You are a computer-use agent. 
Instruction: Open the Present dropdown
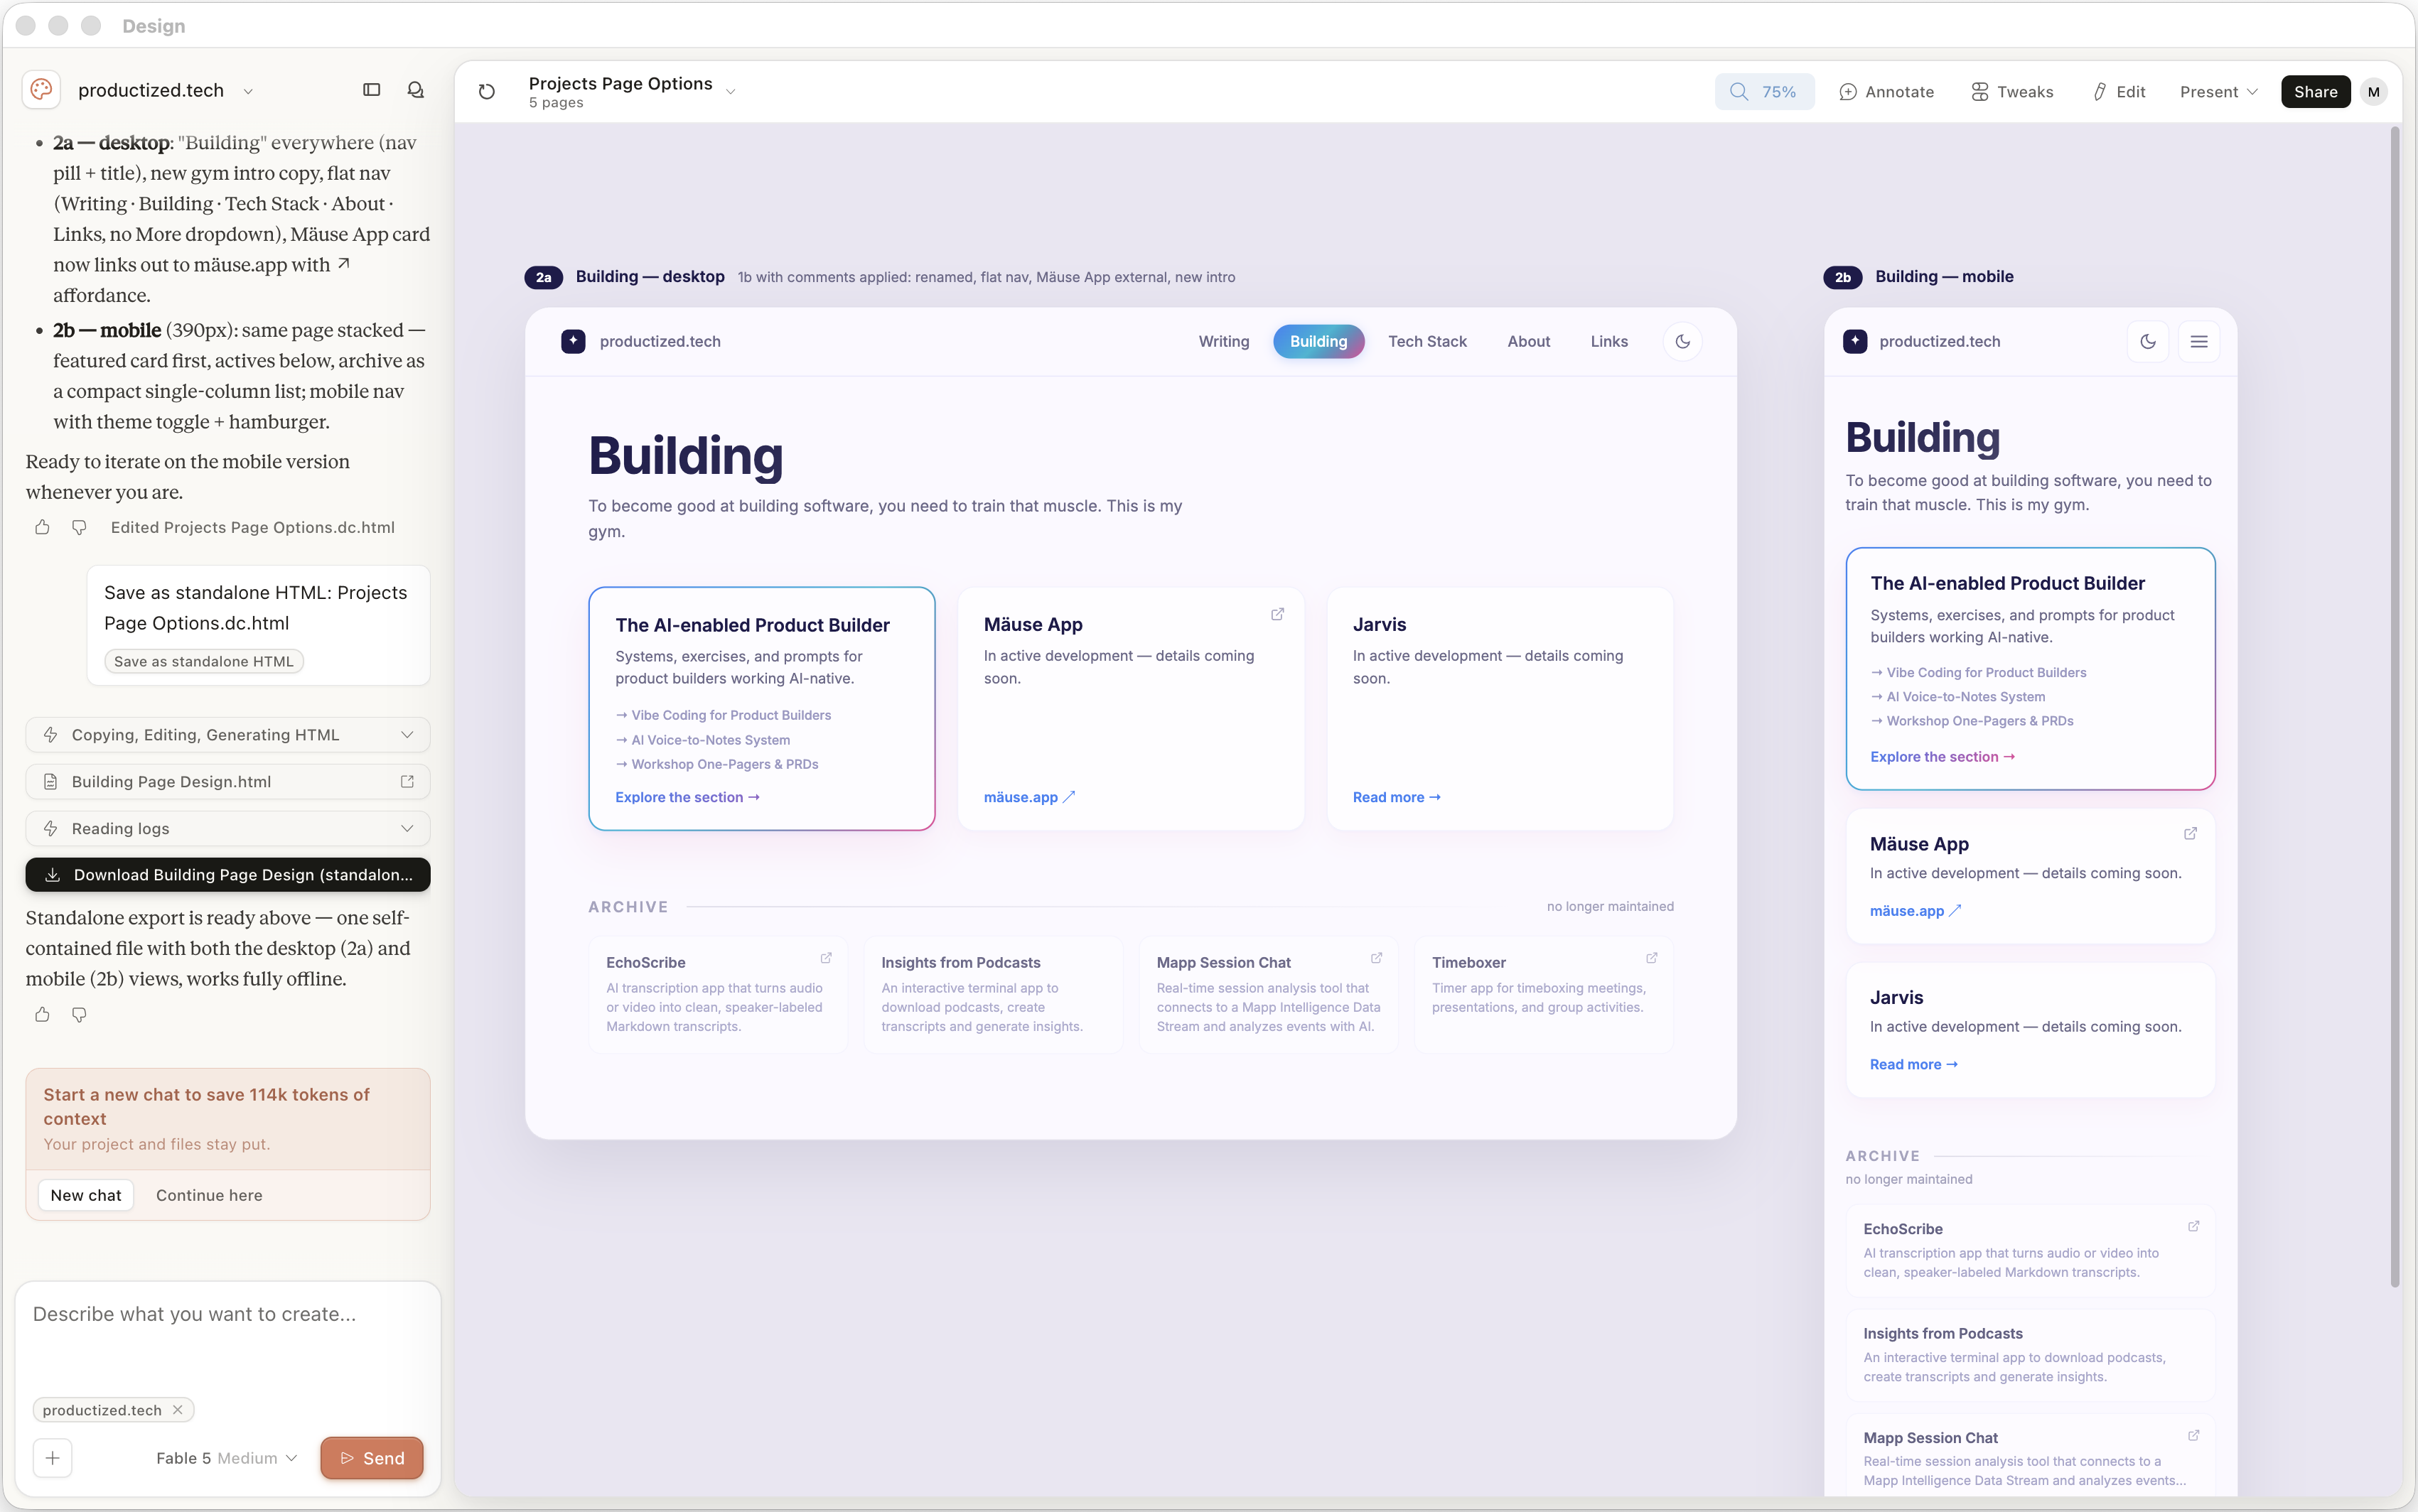[2218, 91]
